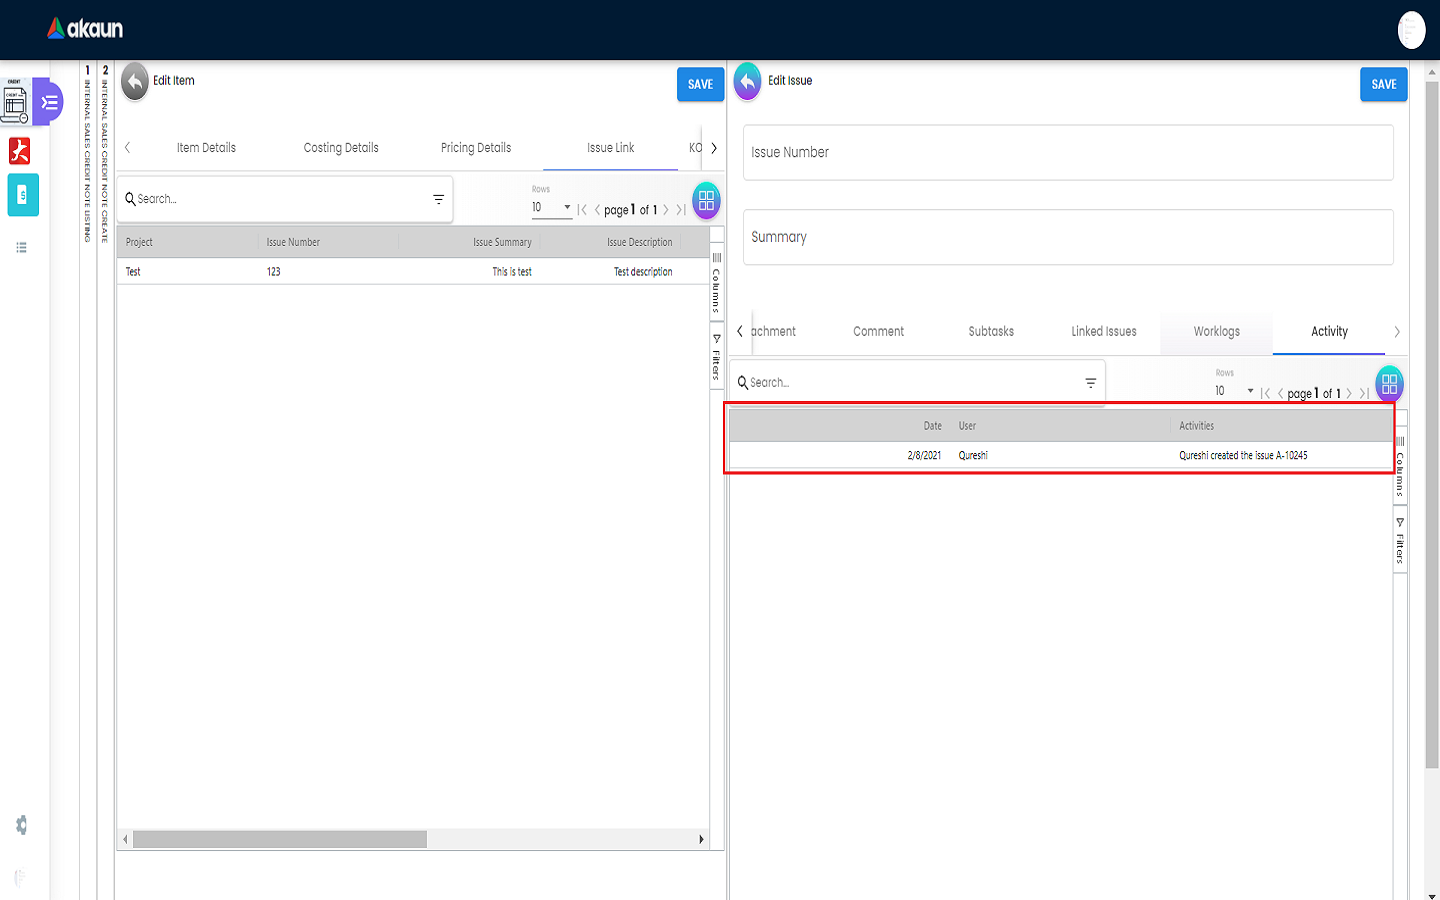Click the teal invoice icon in sidebar
The width and height of the screenshot is (1440, 900).
pos(23,195)
